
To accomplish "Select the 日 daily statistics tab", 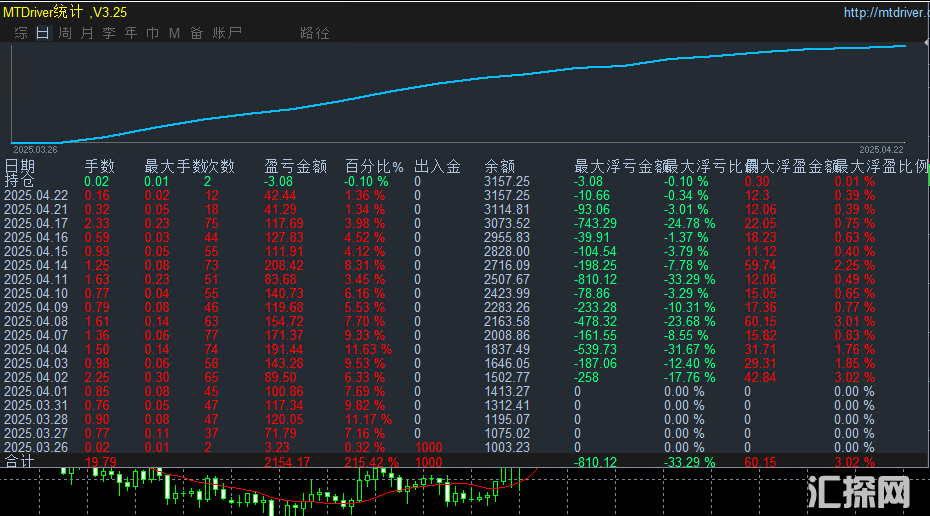I will click(42, 33).
